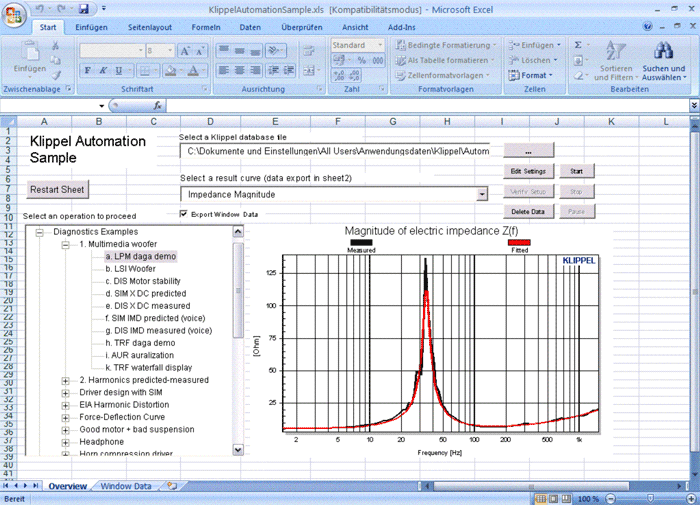Click the increase font size icon
The image size is (700, 505).
coord(185,51)
